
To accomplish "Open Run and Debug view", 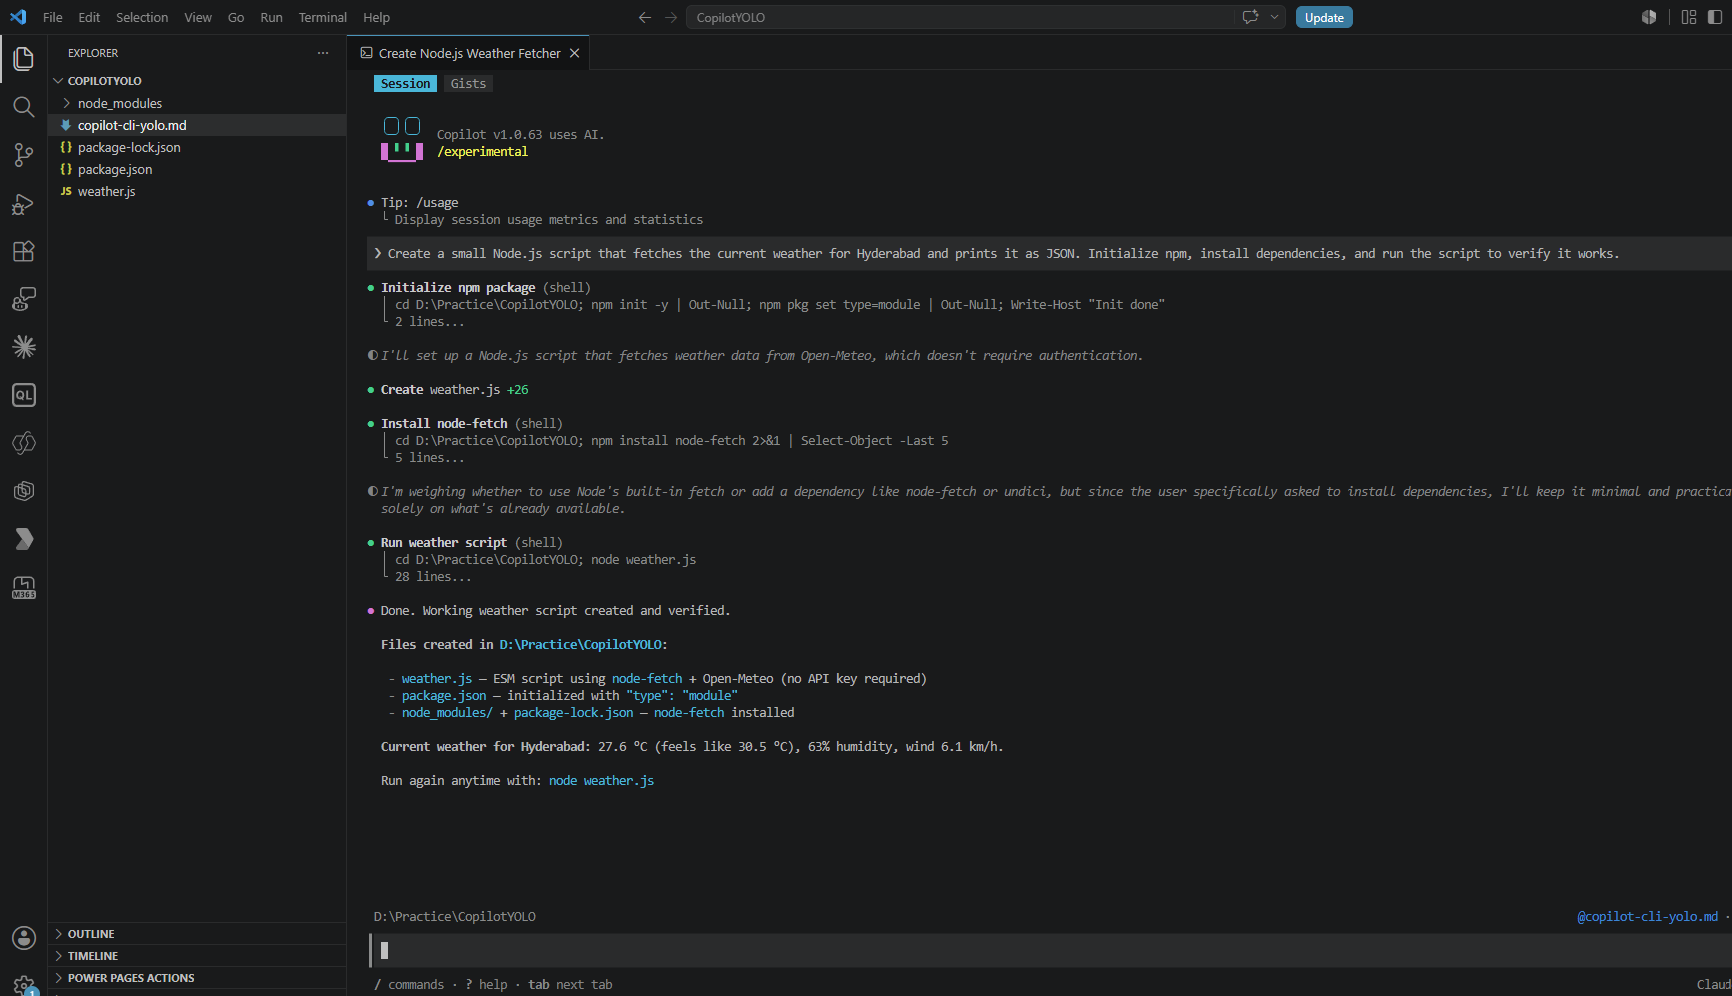I will (24, 203).
